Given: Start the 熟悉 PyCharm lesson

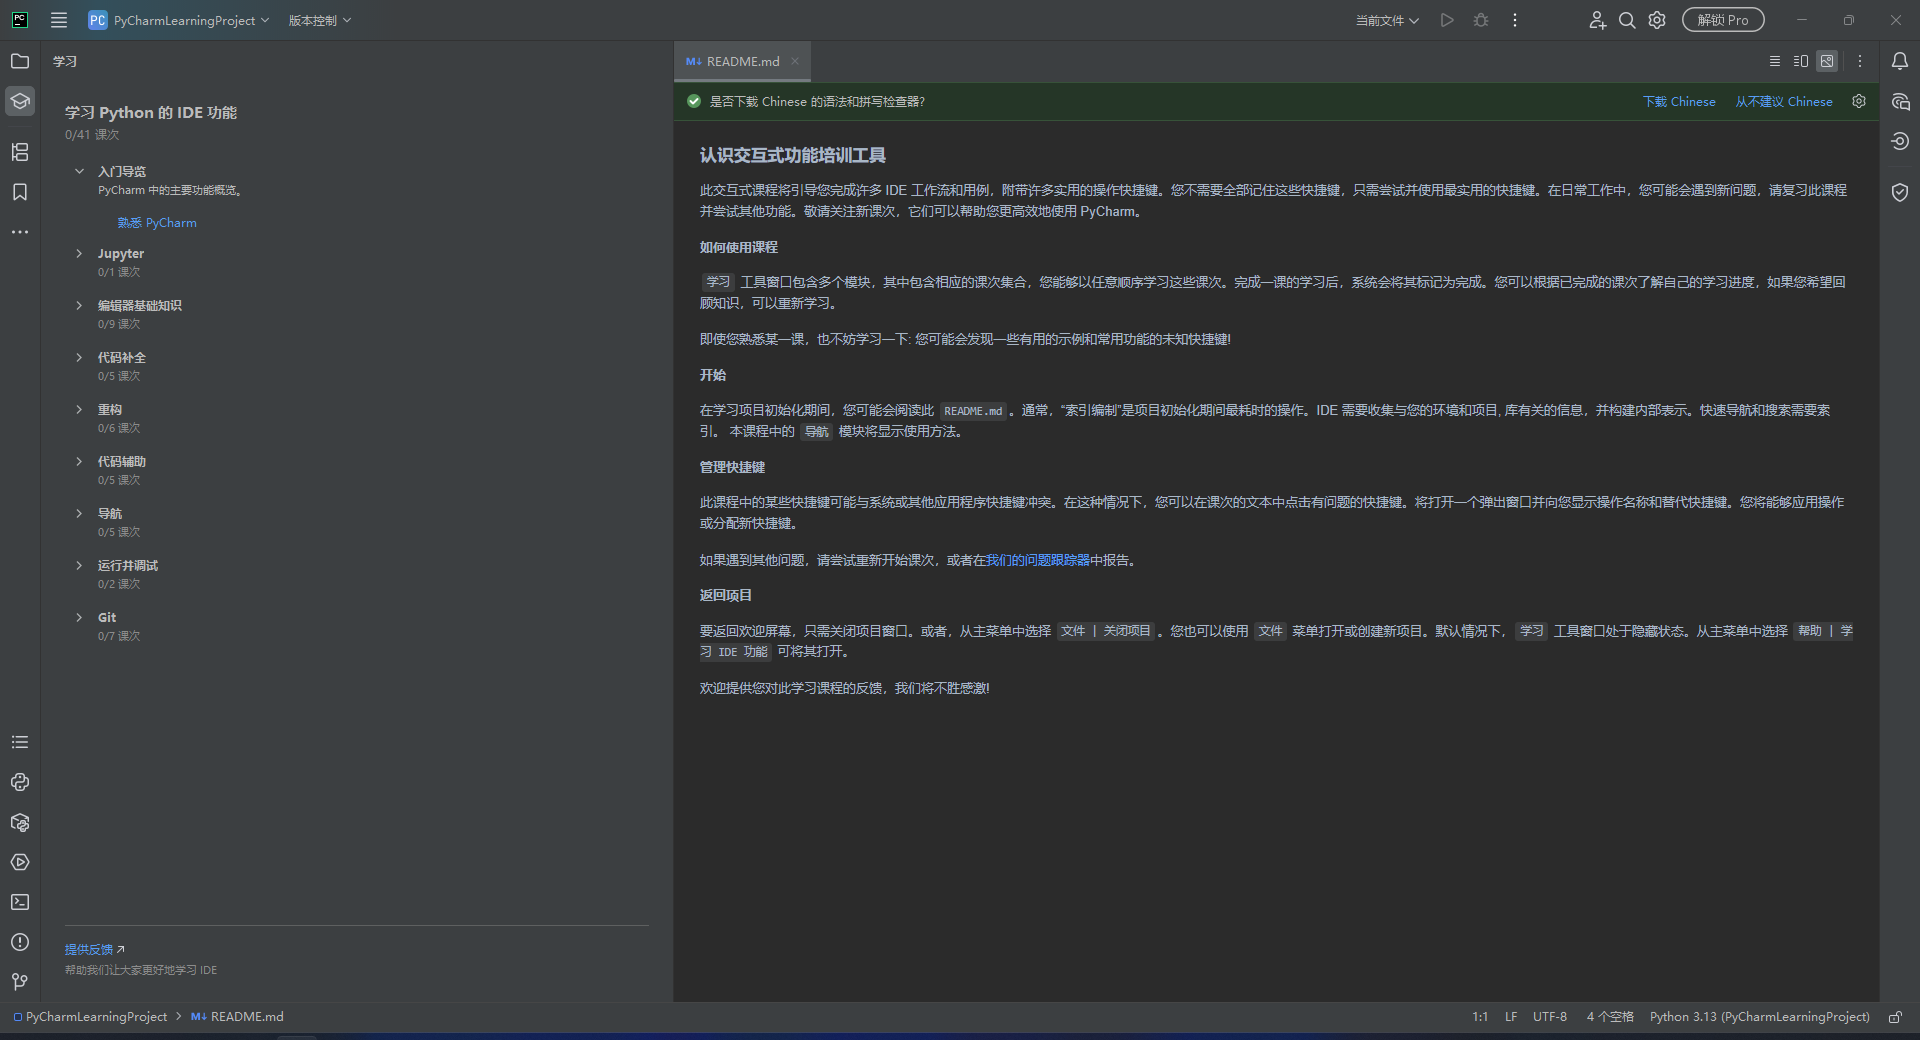Looking at the screenshot, I should 157,222.
